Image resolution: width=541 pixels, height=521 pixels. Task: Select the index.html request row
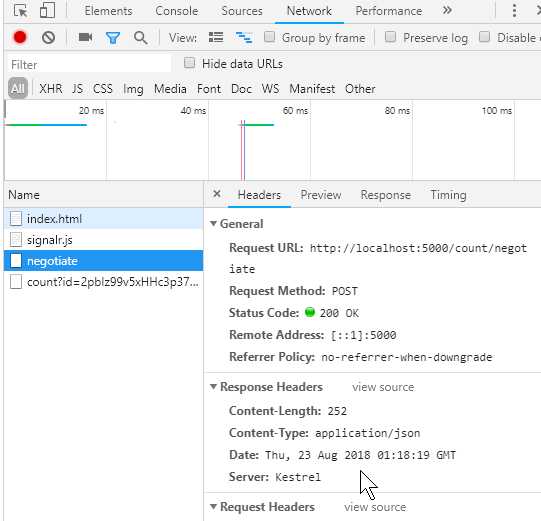[104, 218]
